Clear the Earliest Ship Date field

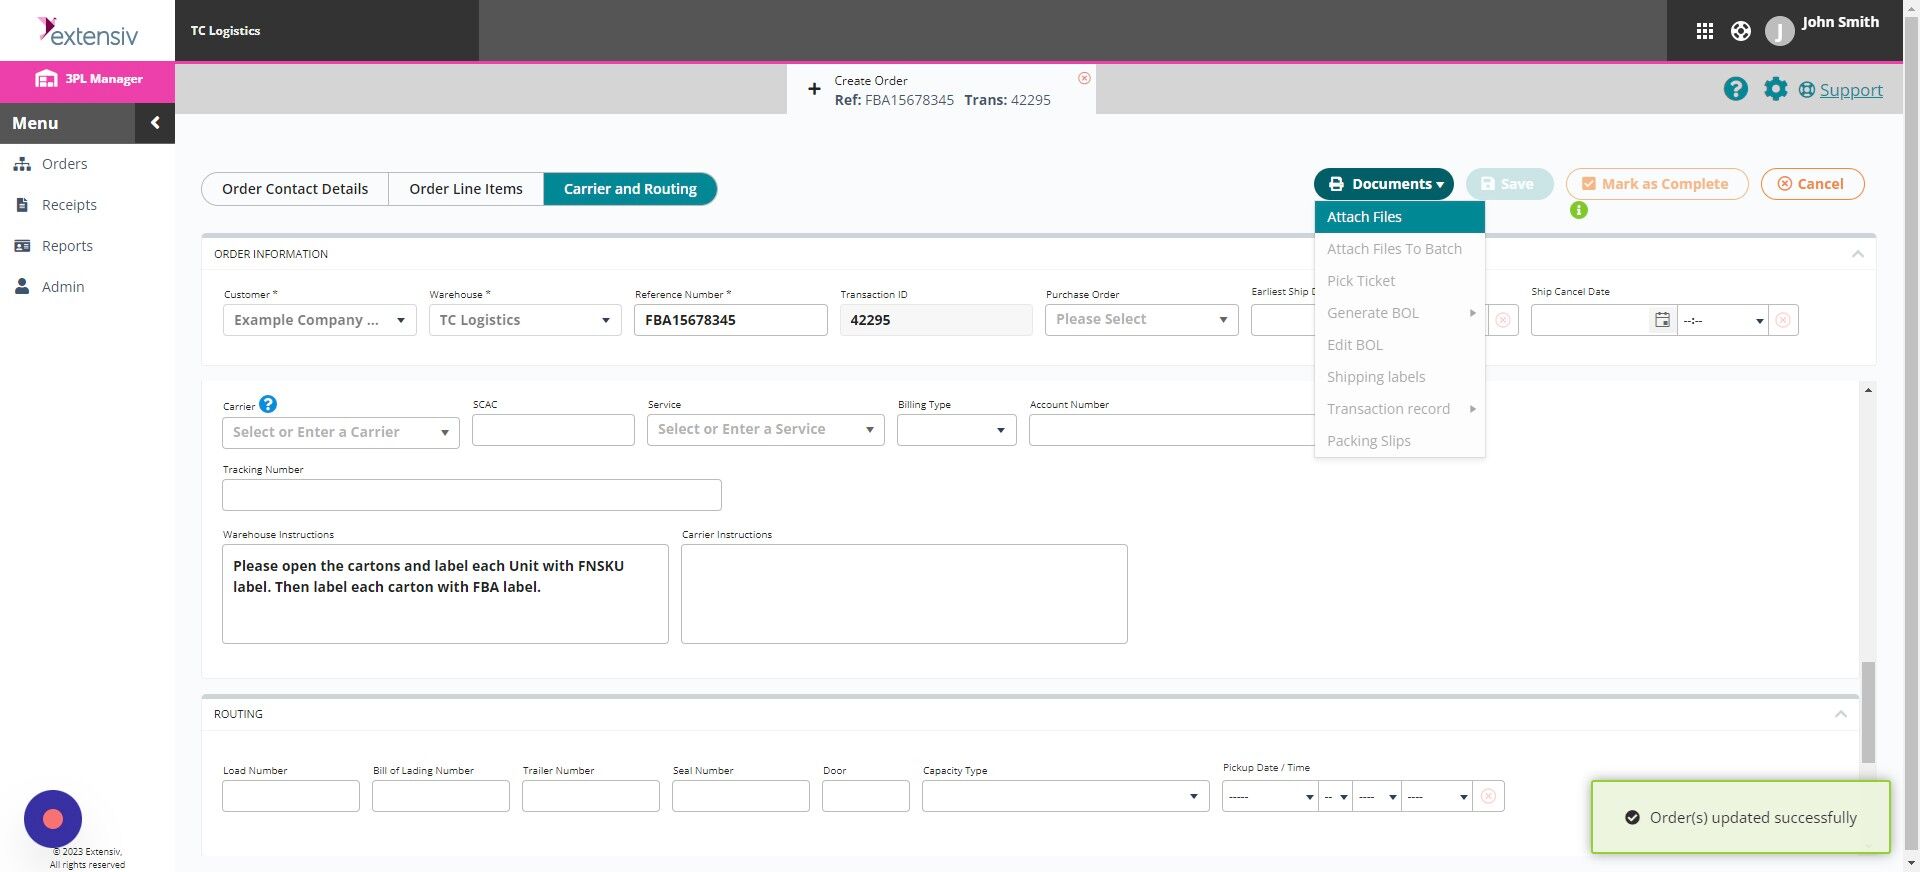tap(1503, 320)
